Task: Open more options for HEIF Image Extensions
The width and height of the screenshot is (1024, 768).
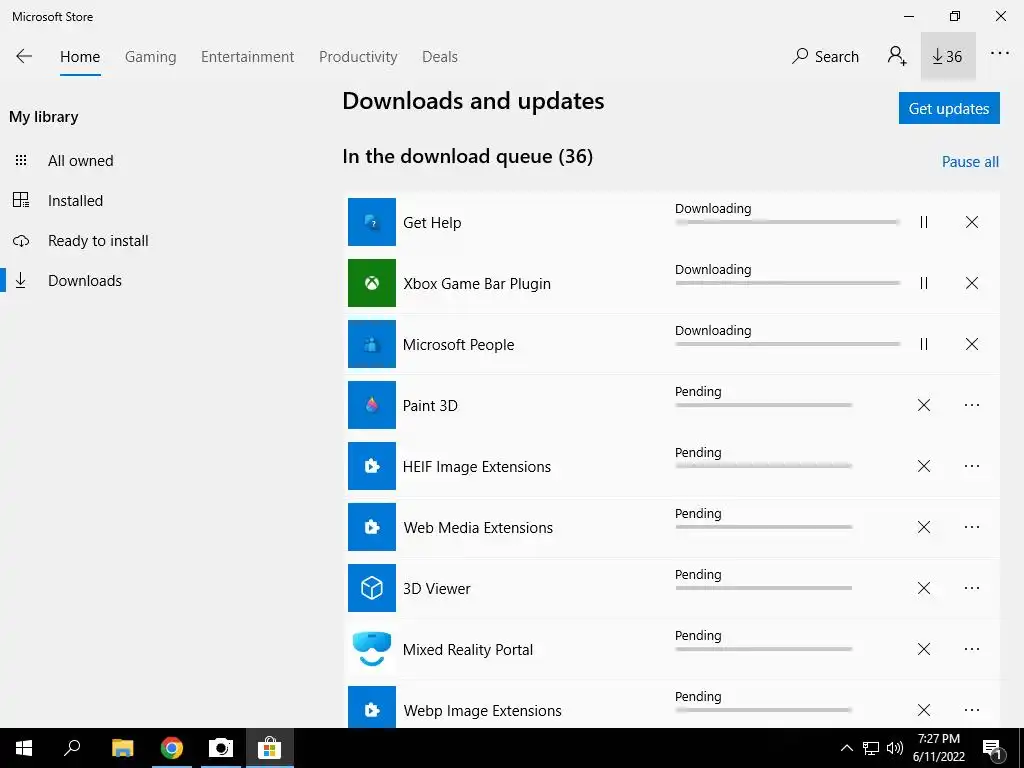Action: click(972, 466)
